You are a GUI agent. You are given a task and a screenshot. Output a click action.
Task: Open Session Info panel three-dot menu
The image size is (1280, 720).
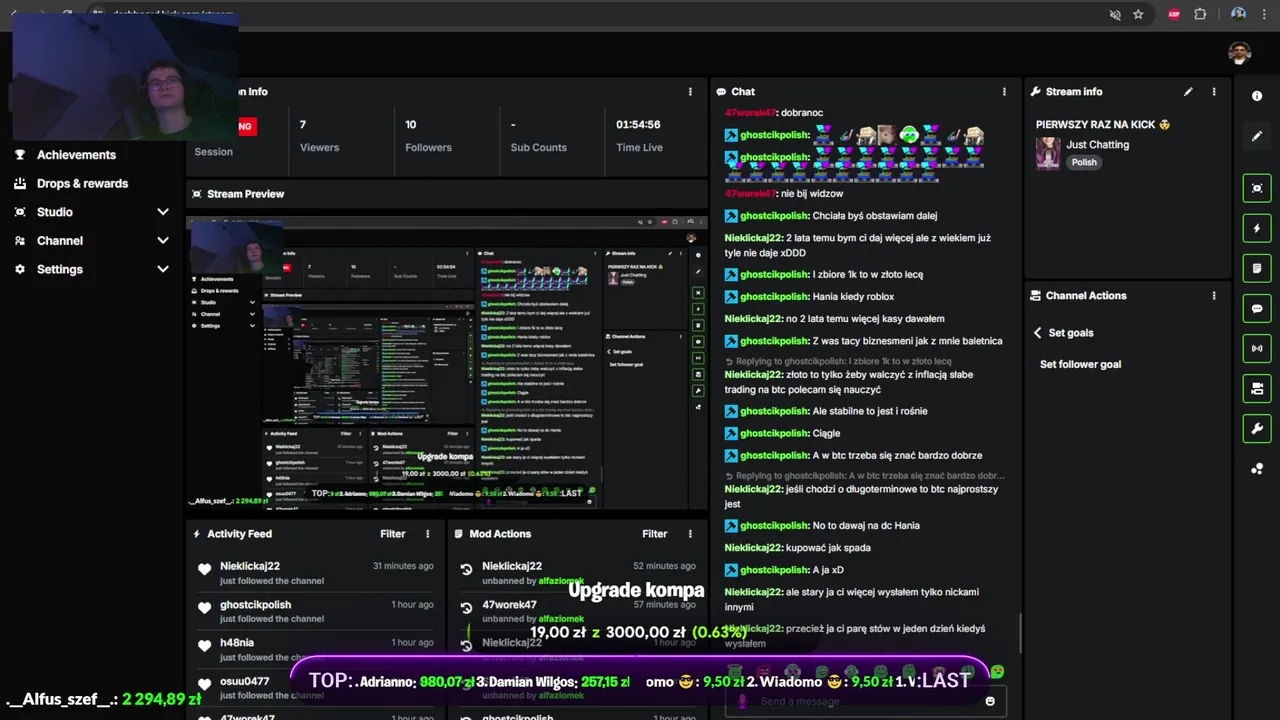click(690, 92)
